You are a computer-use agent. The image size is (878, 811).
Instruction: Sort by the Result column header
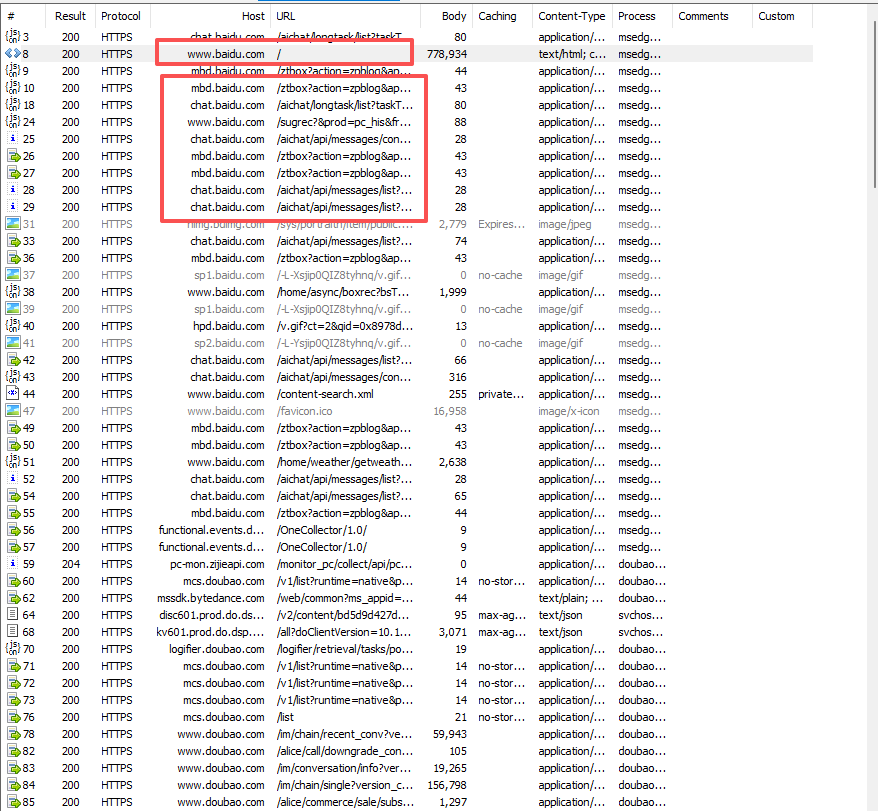tap(70, 16)
